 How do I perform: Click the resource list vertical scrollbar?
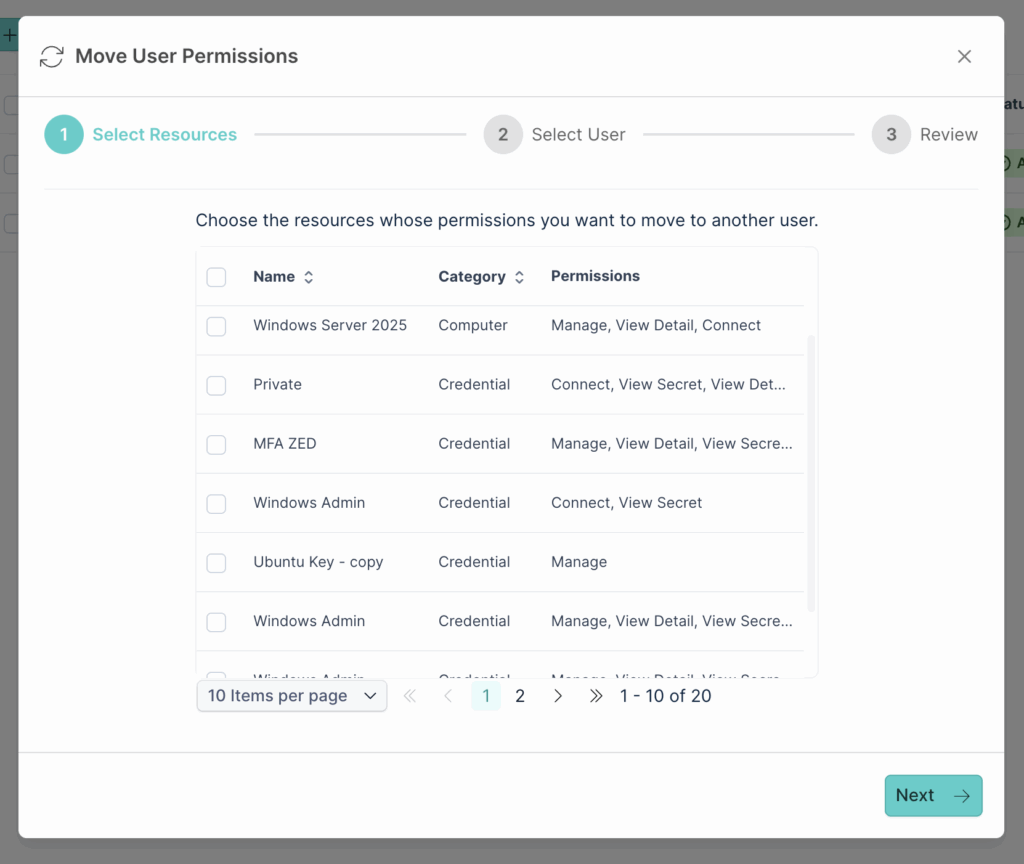pos(811,473)
